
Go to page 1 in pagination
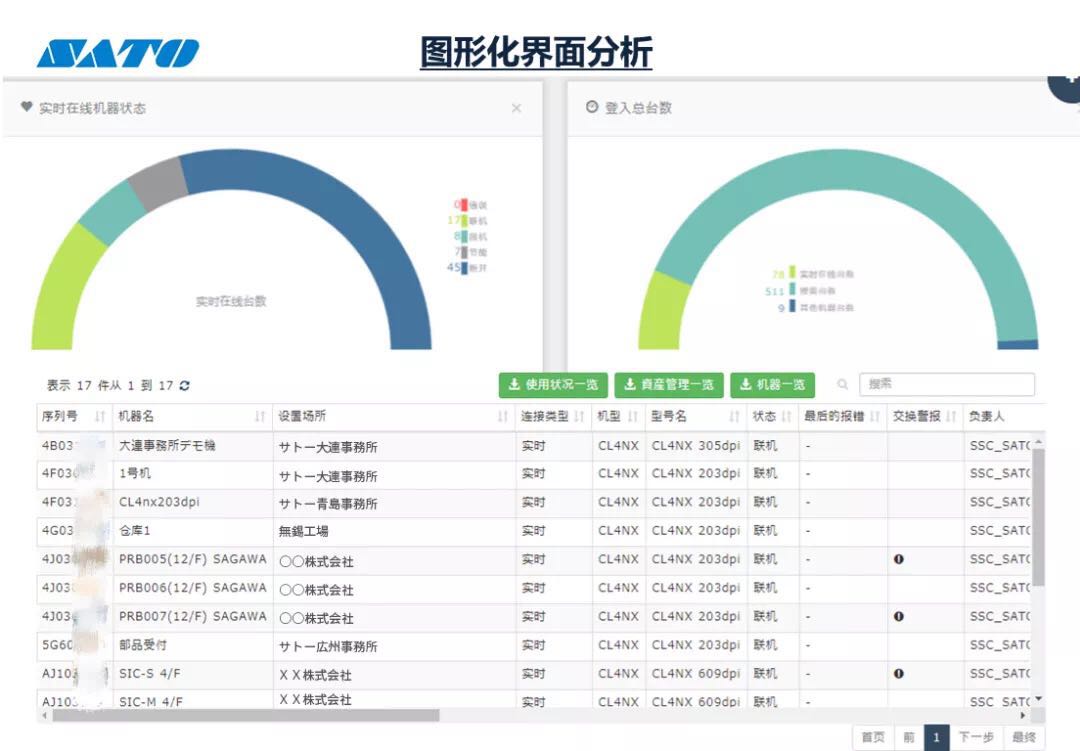pyautogui.click(x=936, y=738)
